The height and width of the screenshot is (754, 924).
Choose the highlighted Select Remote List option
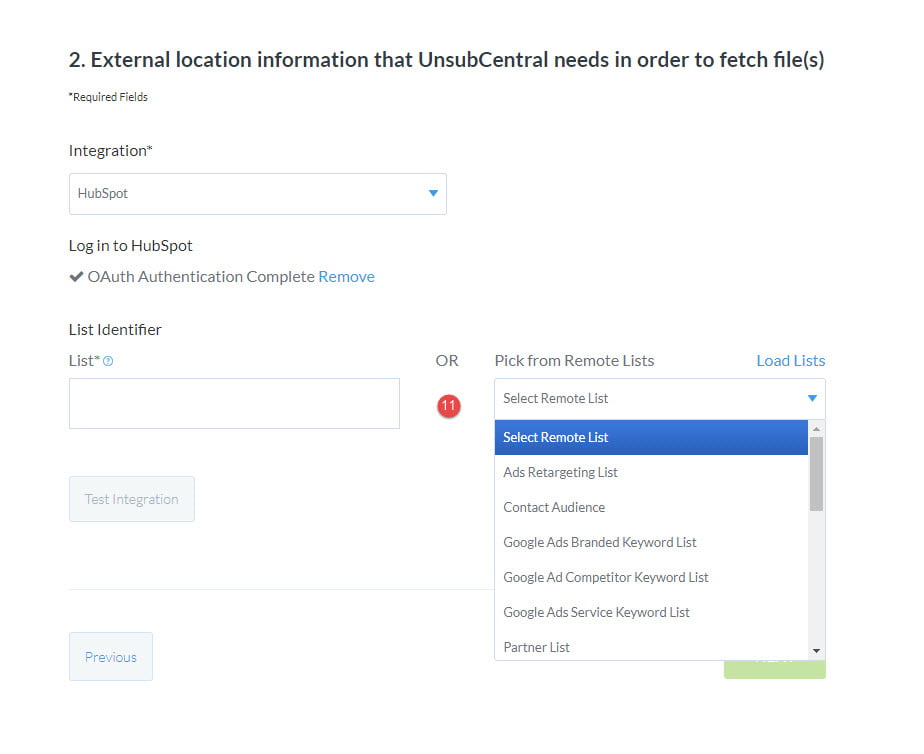tap(651, 438)
